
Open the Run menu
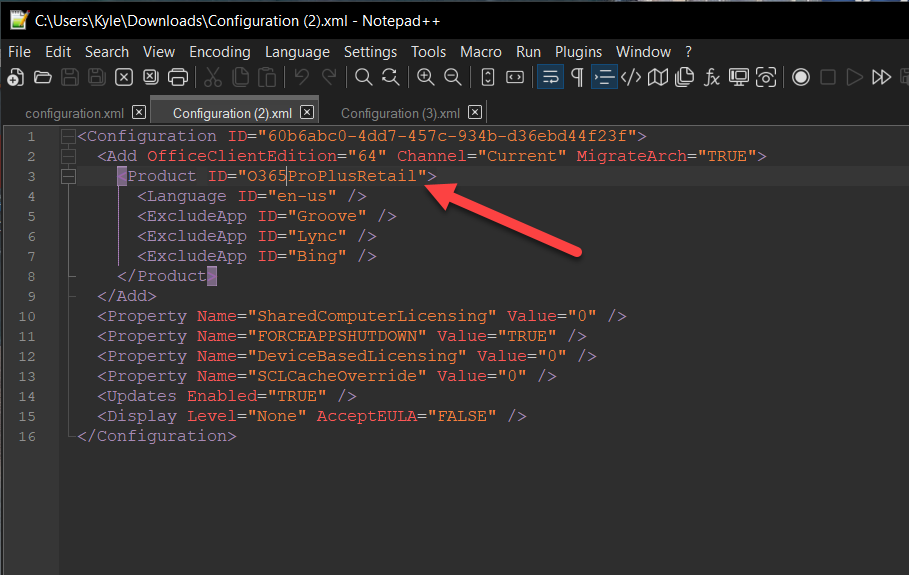528,52
